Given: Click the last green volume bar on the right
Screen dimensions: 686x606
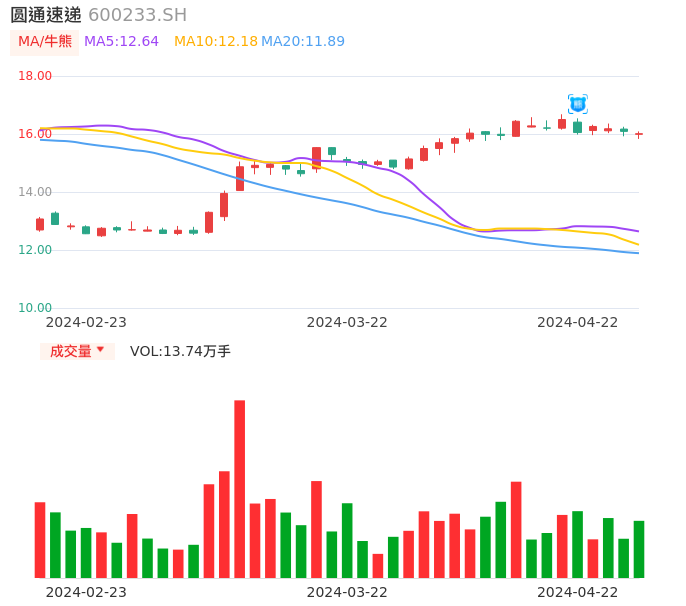Looking at the screenshot, I should [x=638, y=549].
